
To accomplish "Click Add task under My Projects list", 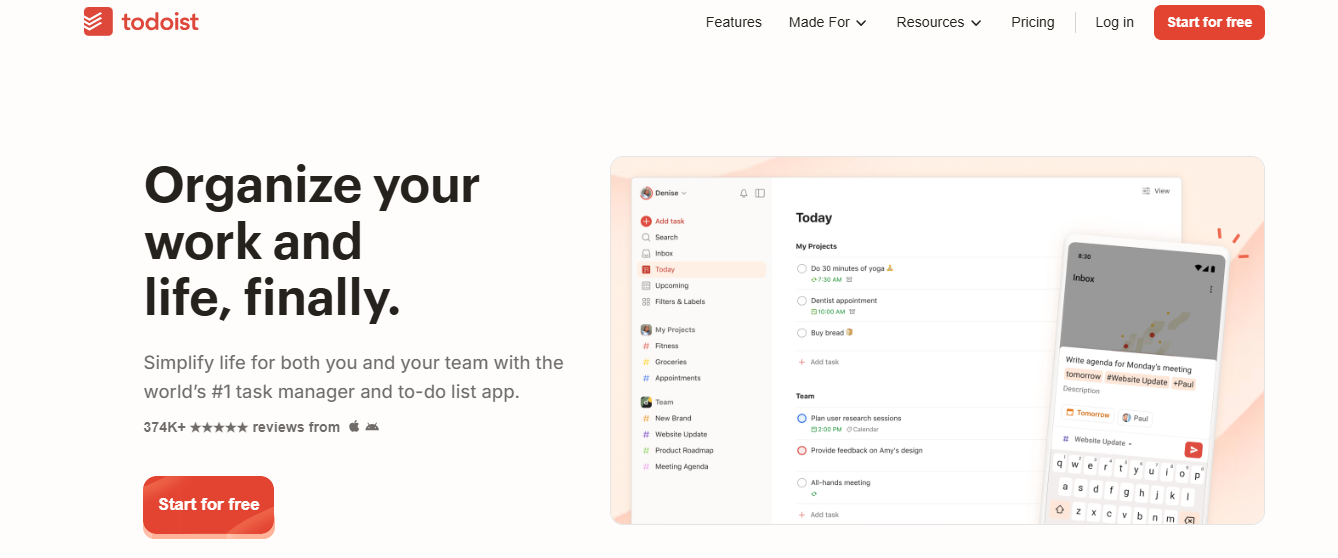I will [819, 362].
